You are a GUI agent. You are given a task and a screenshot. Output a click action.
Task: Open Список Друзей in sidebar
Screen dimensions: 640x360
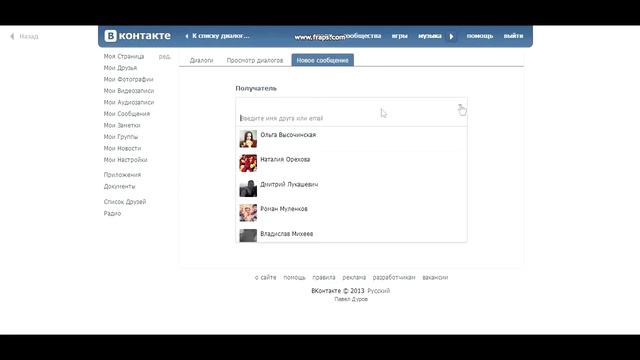tap(124, 202)
